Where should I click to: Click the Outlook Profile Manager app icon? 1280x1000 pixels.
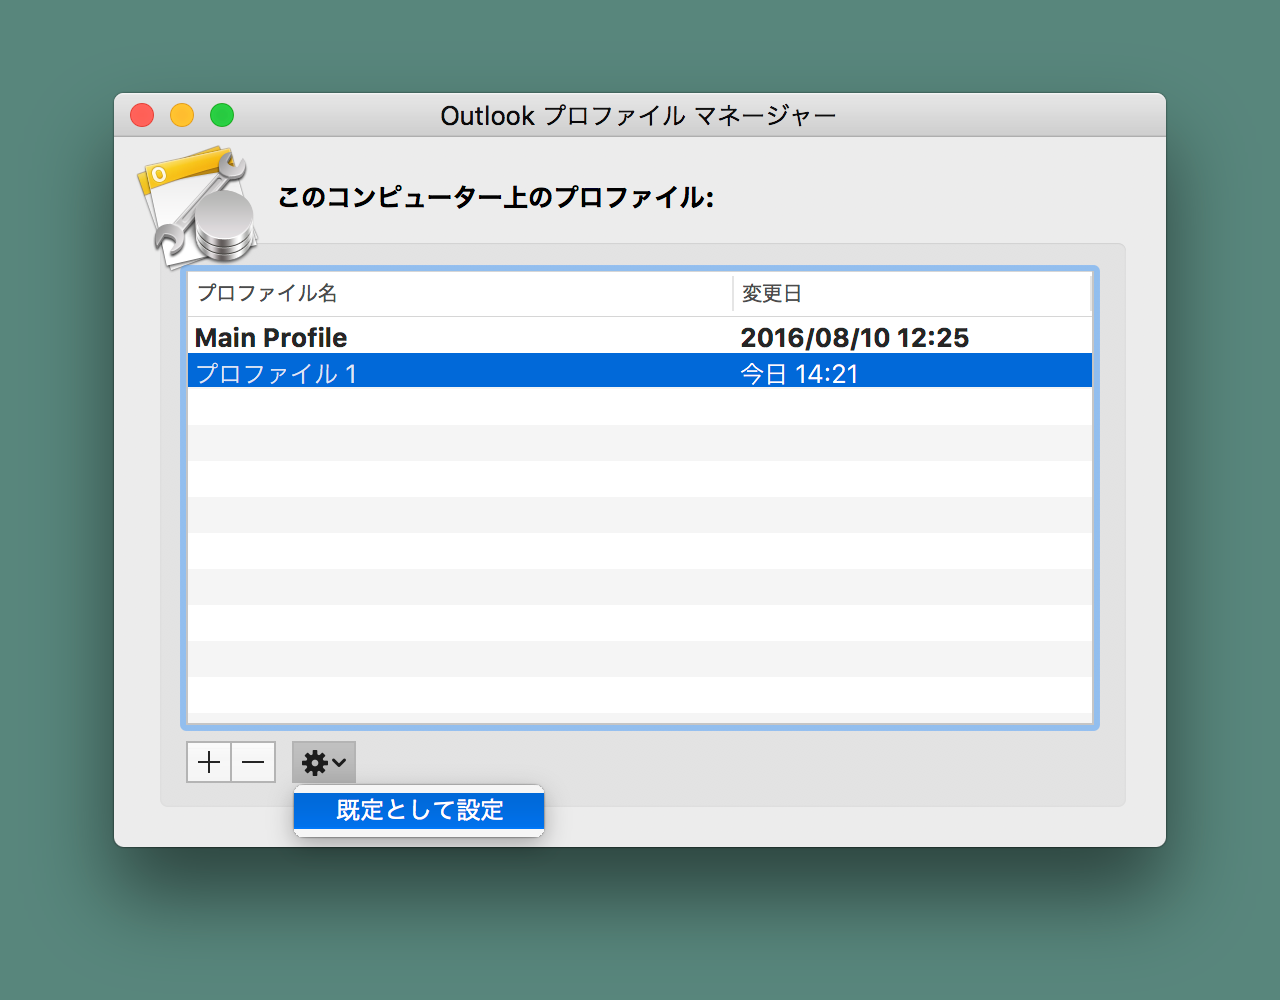[197, 209]
